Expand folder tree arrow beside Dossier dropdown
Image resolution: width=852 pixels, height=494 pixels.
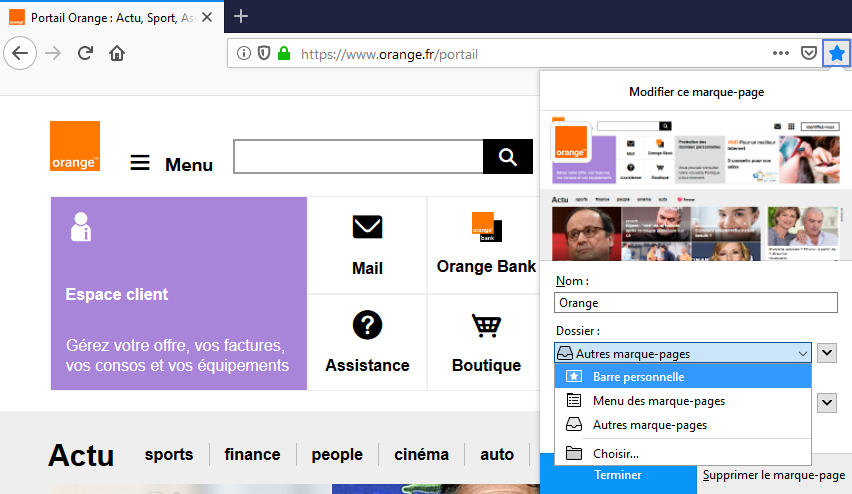827,353
